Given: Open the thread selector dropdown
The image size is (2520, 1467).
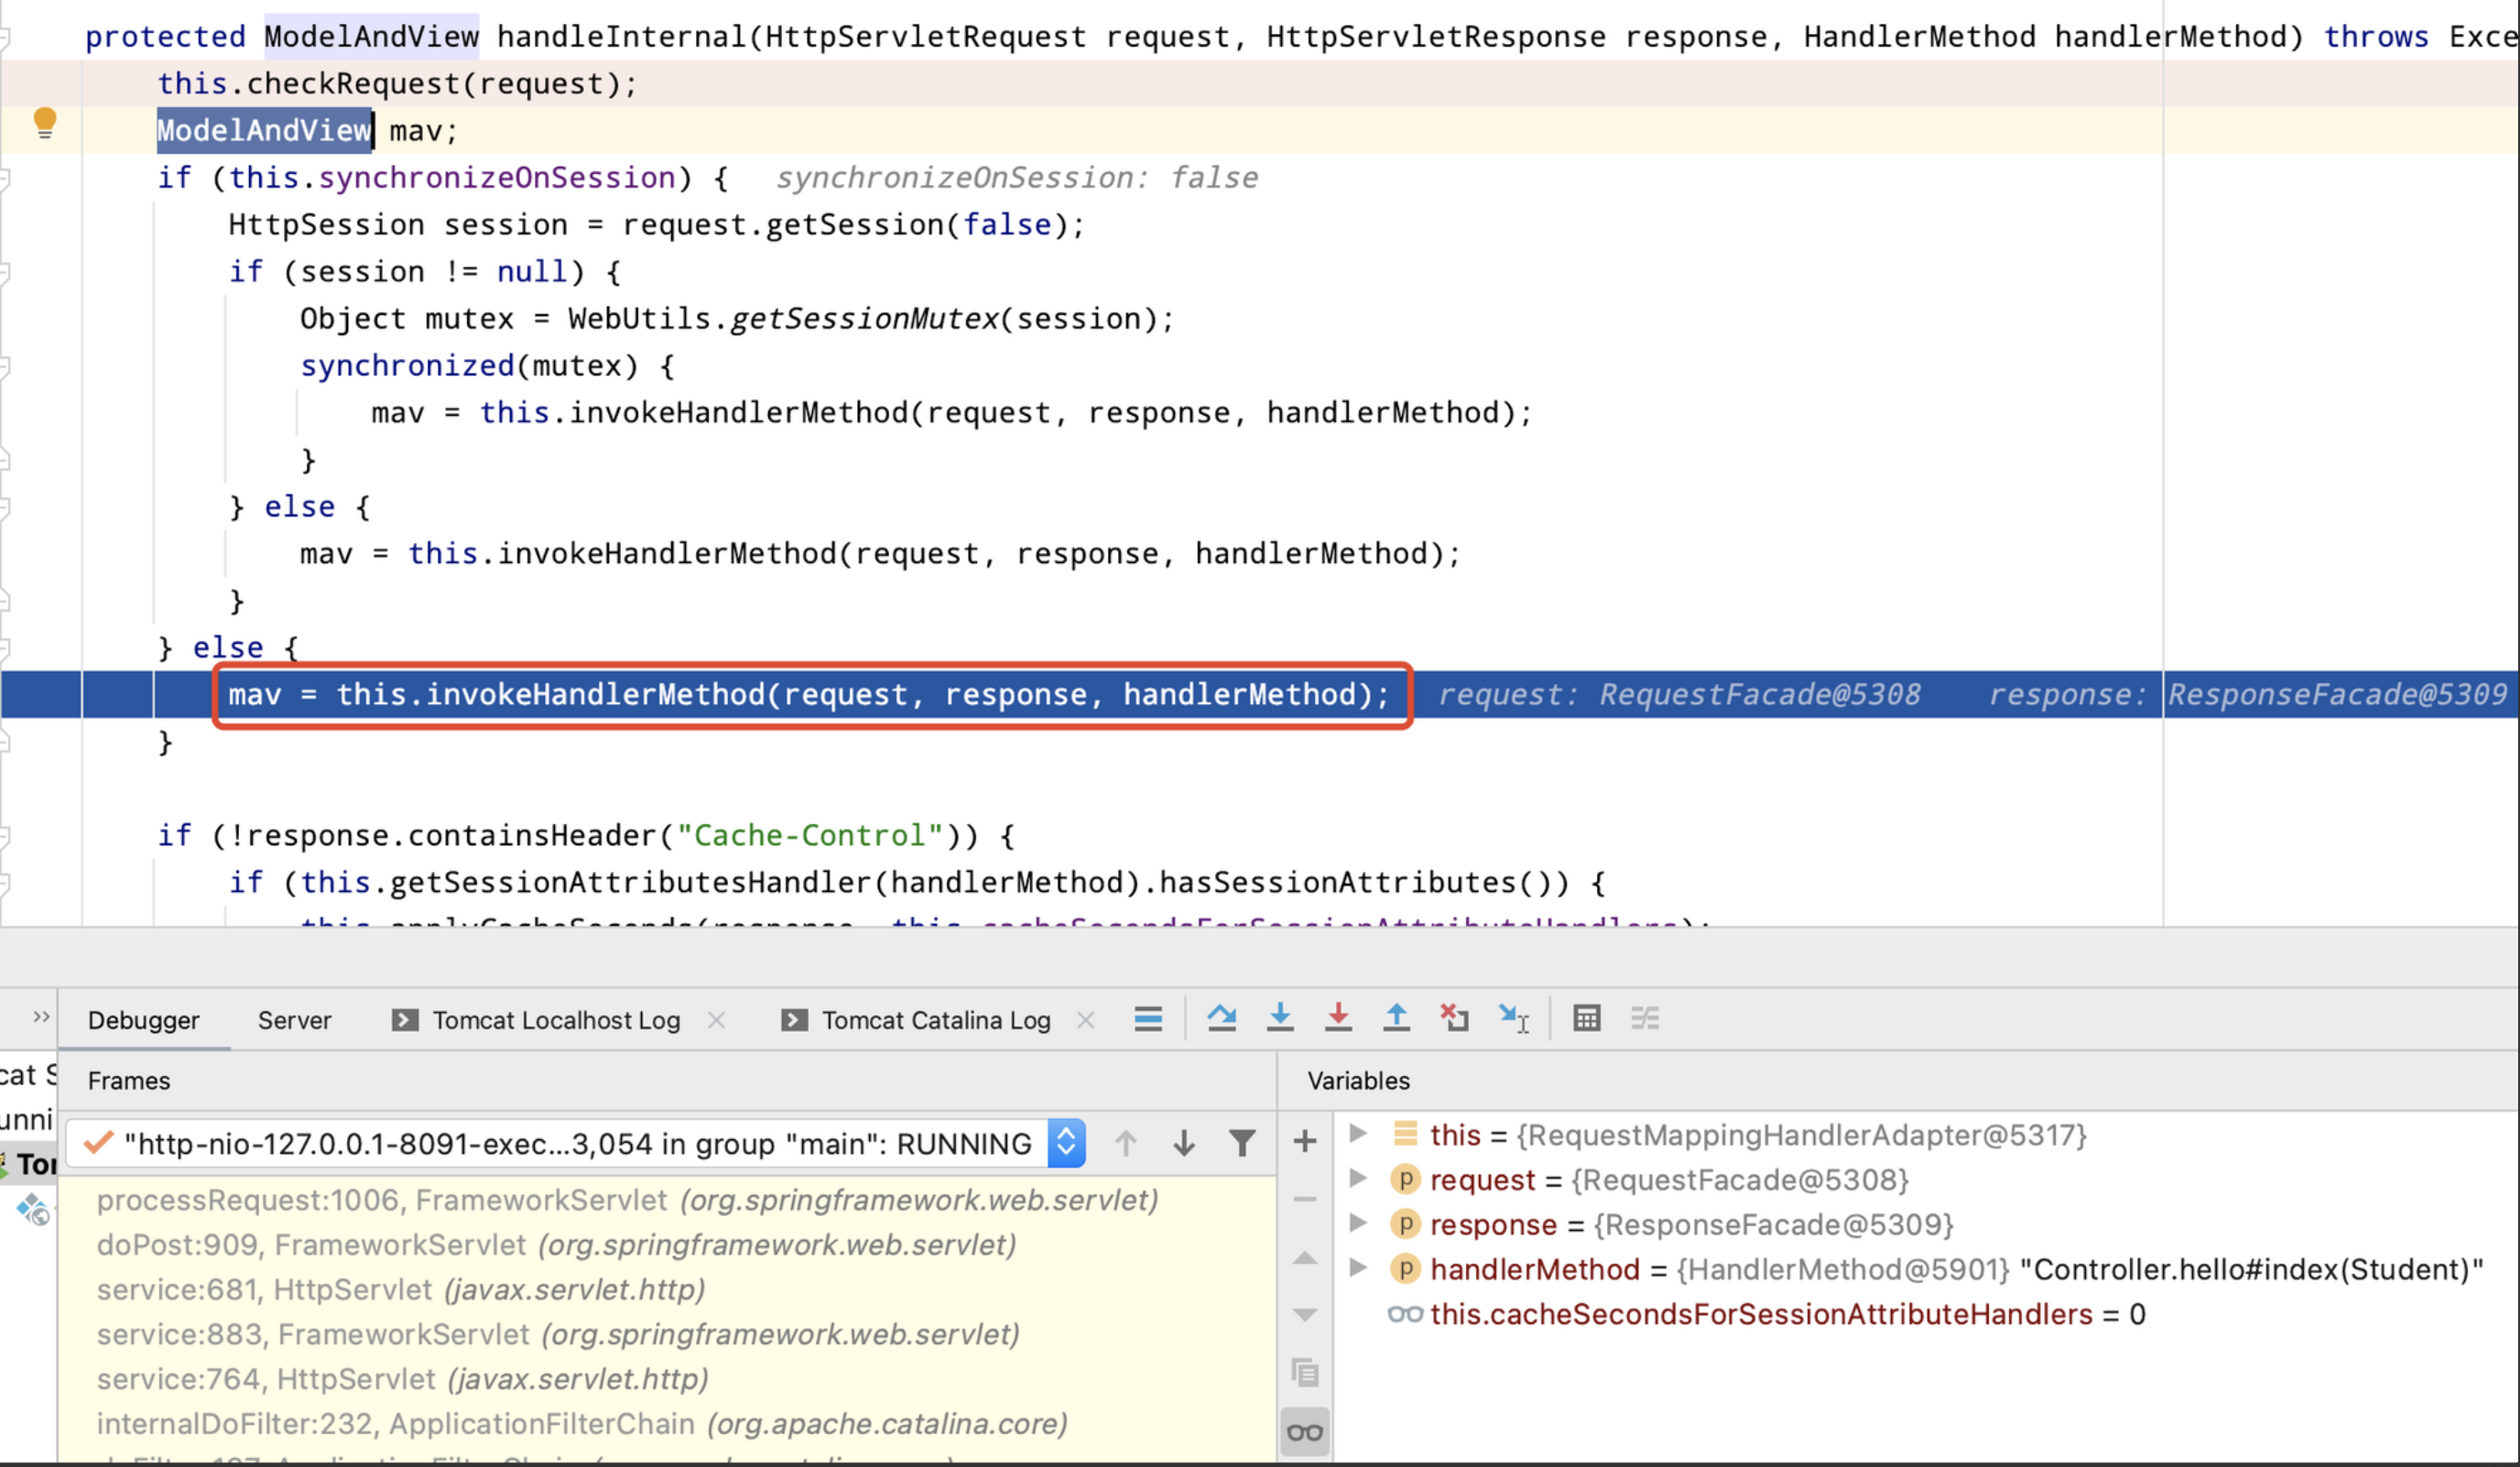Looking at the screenshot, I should pyautogui.click(x=576, y=1143).
